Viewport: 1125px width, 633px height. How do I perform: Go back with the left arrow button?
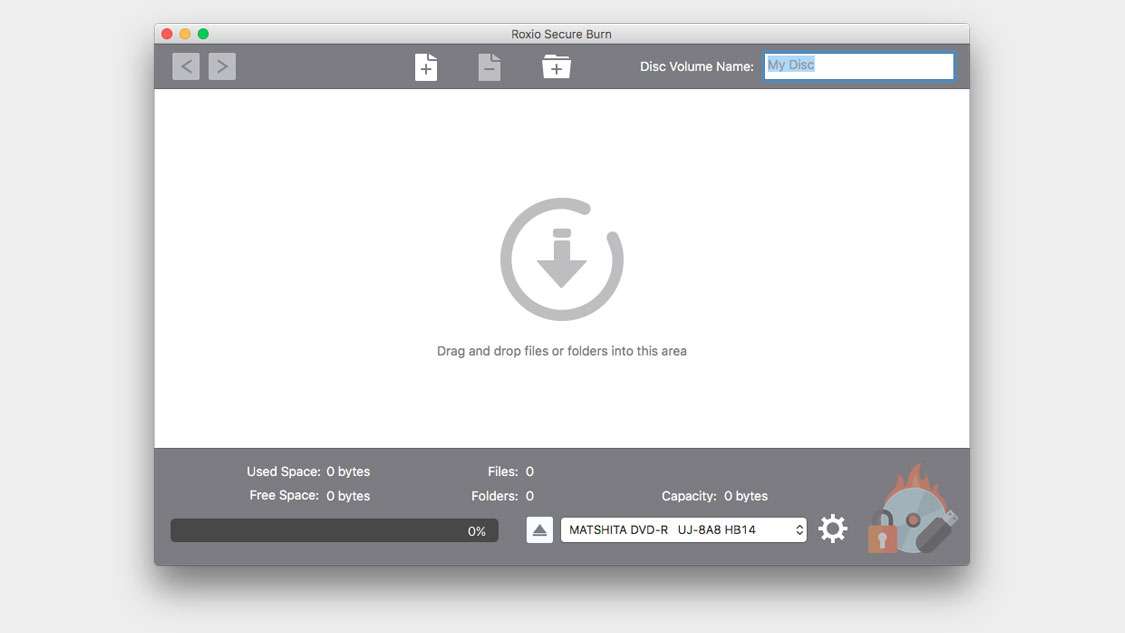point(186,67)
